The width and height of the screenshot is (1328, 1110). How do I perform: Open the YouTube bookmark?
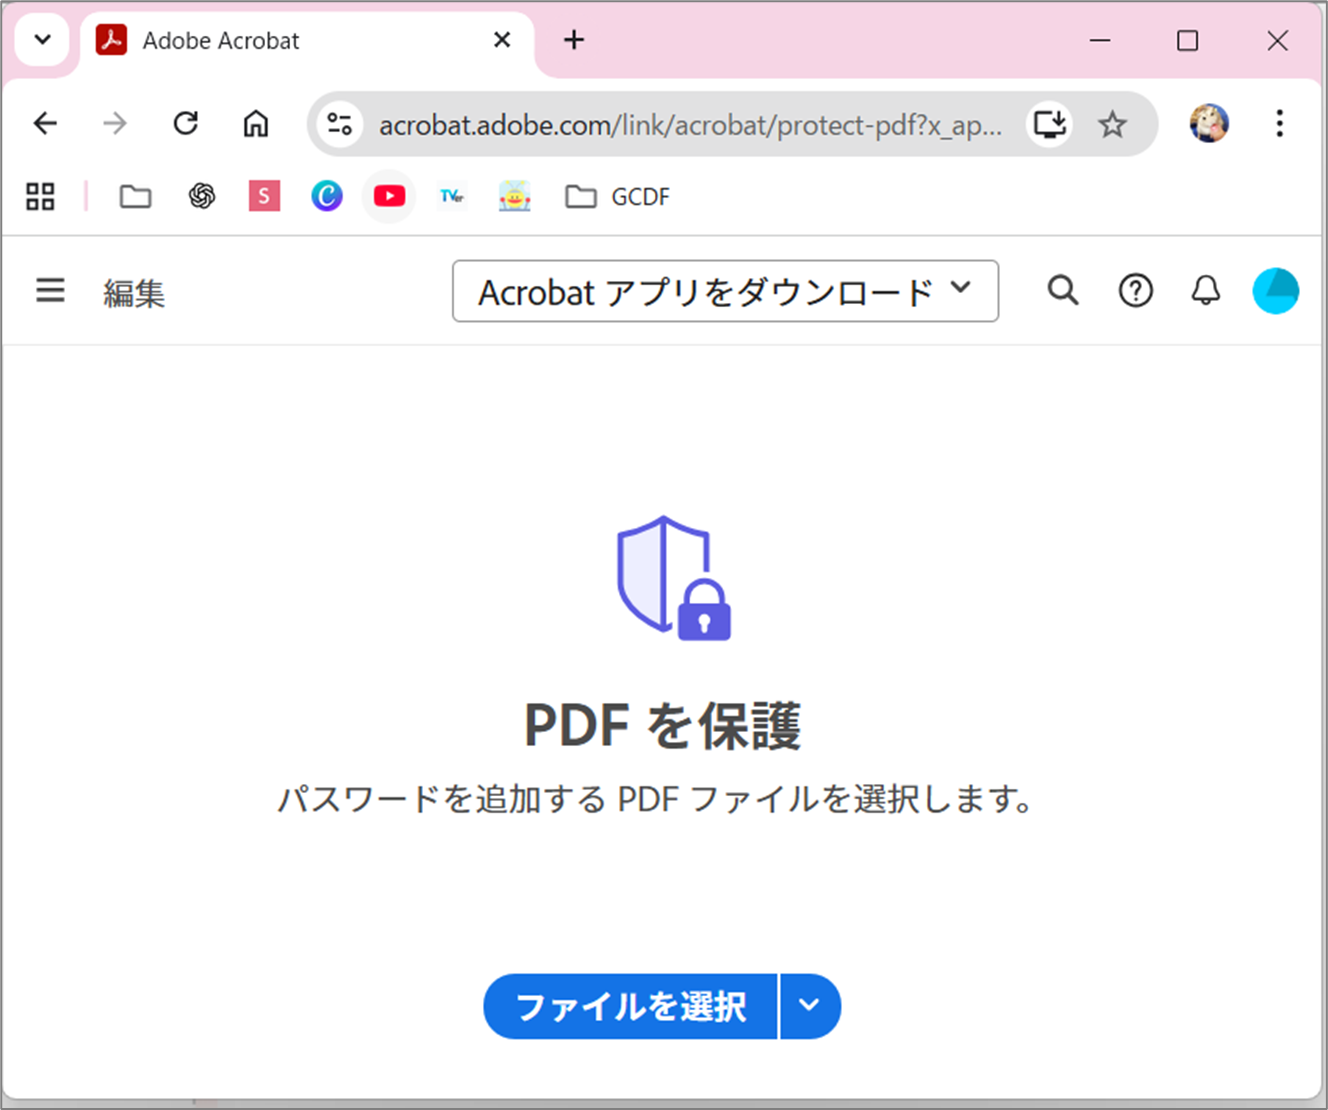[389, 196]
